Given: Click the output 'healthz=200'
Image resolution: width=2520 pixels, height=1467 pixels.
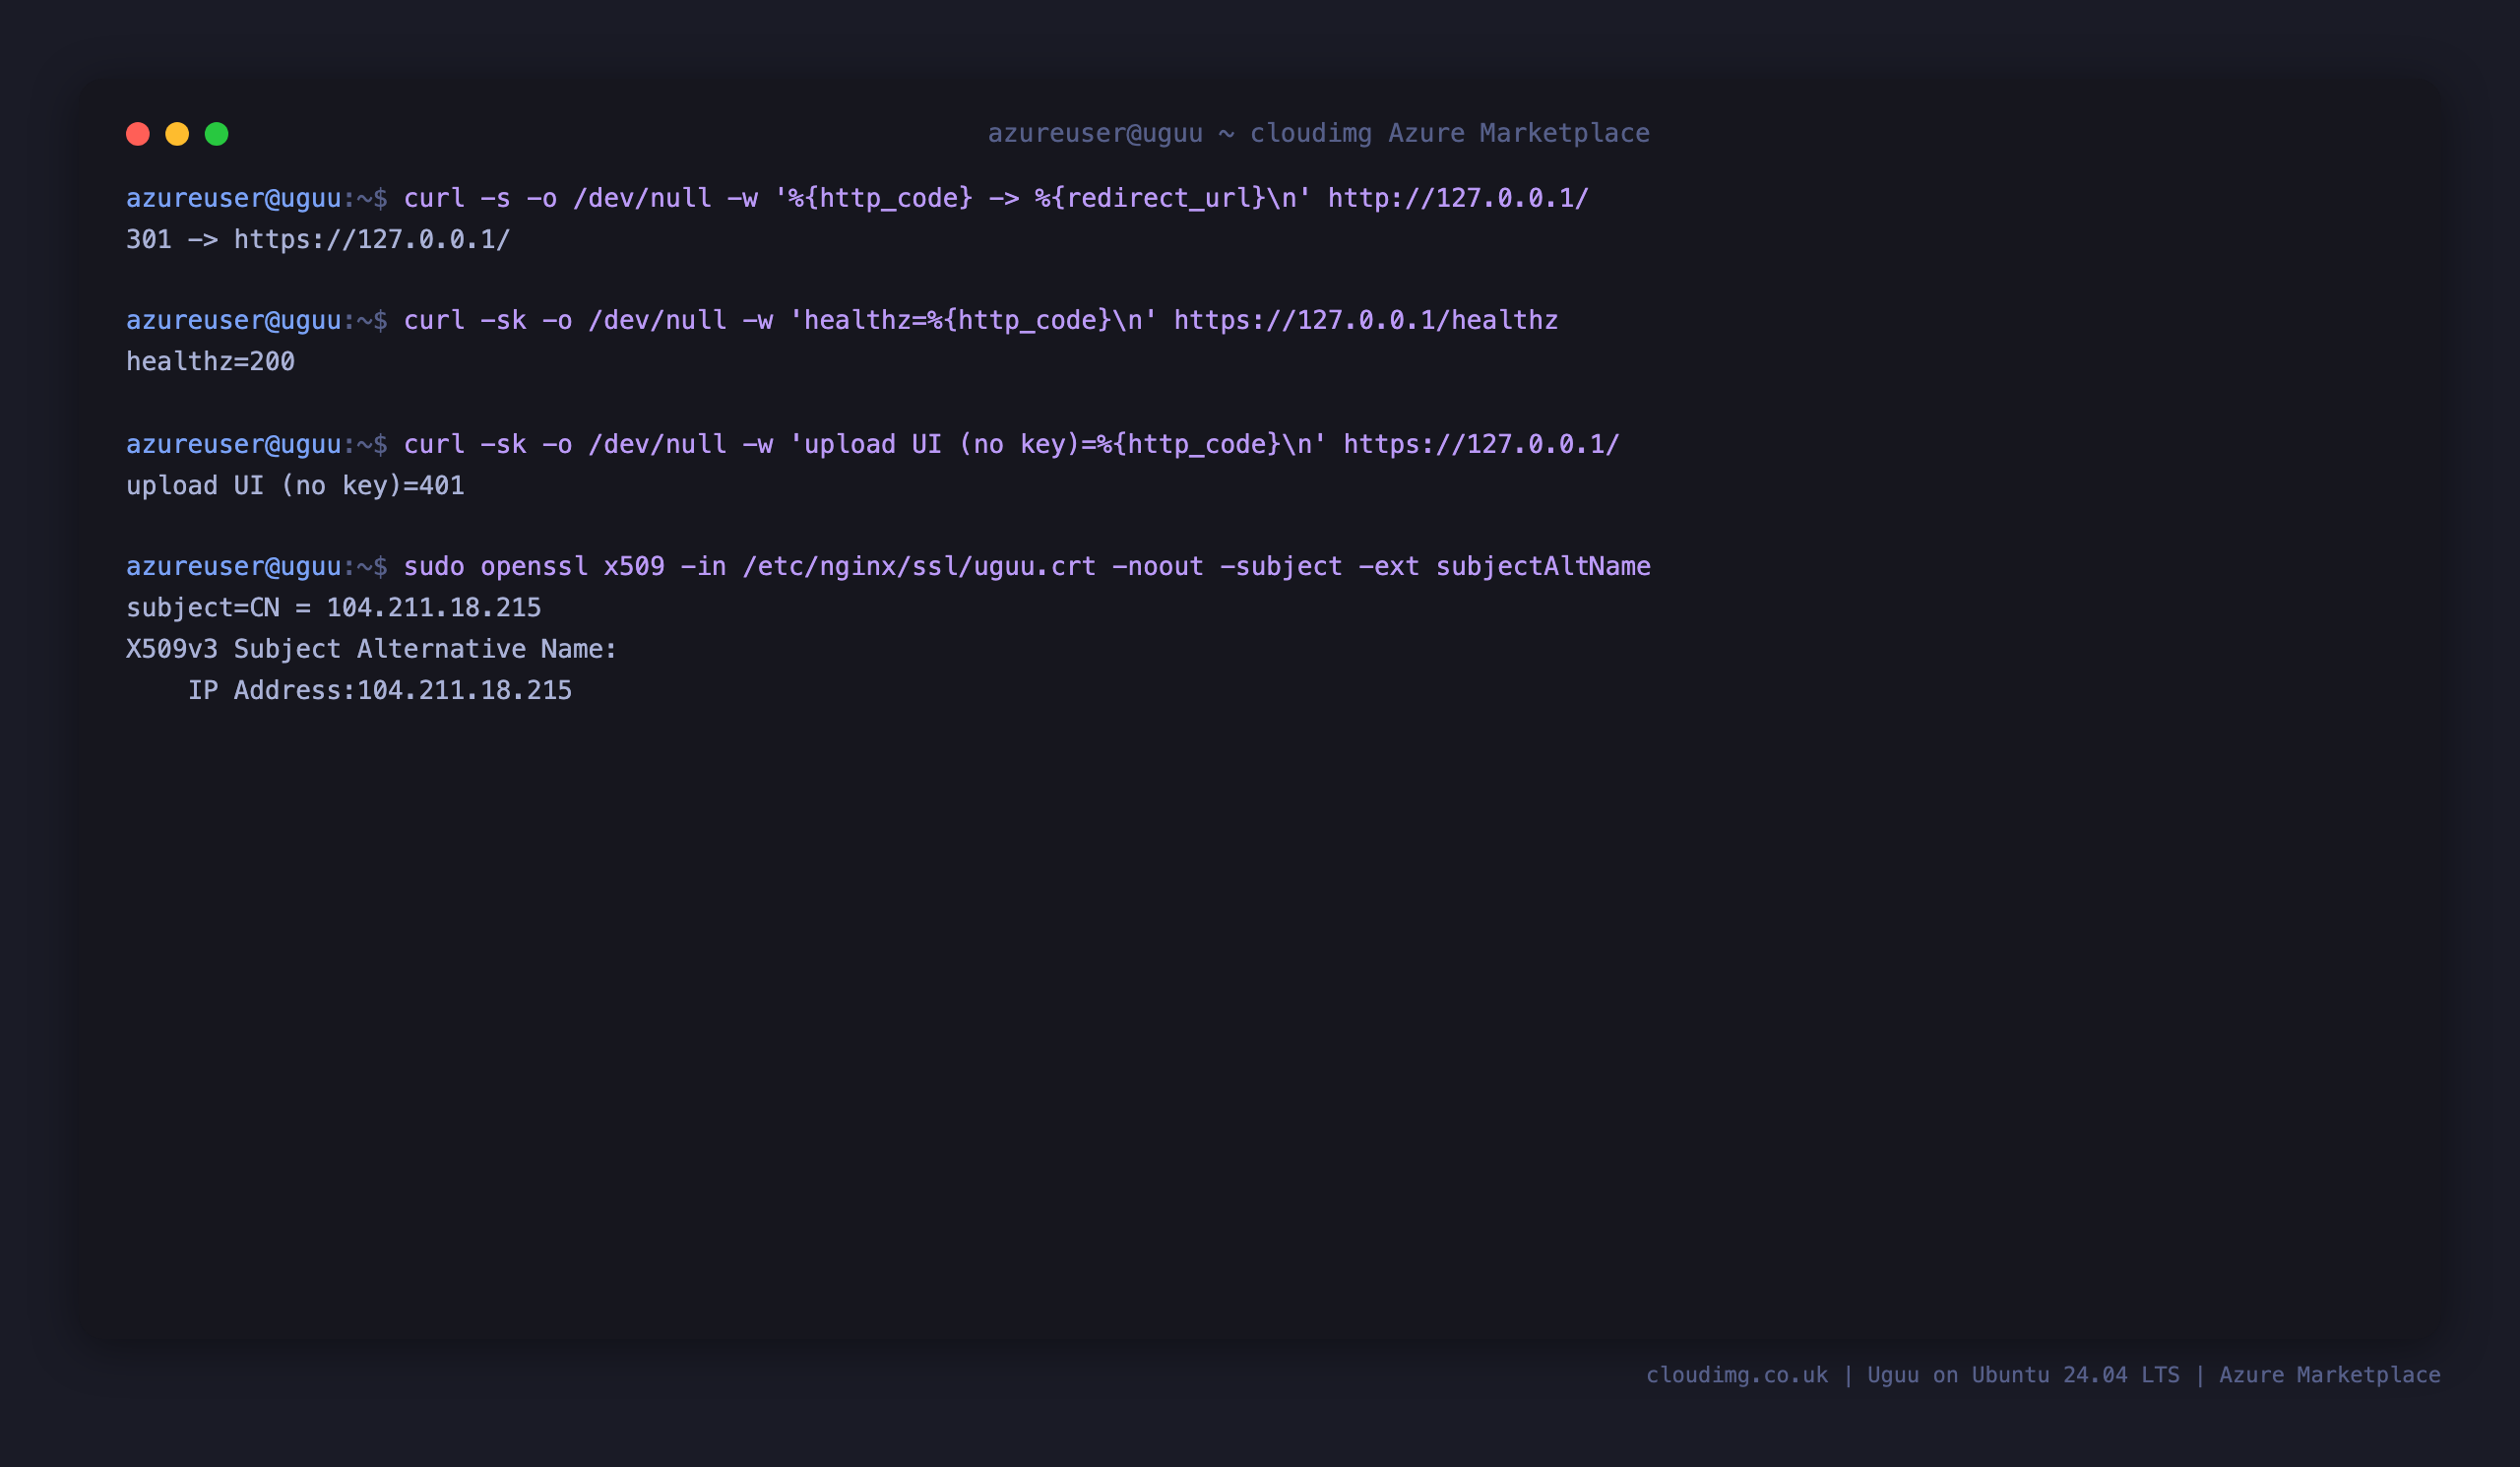Looking at the screenshot, I should tap(210, 361).
